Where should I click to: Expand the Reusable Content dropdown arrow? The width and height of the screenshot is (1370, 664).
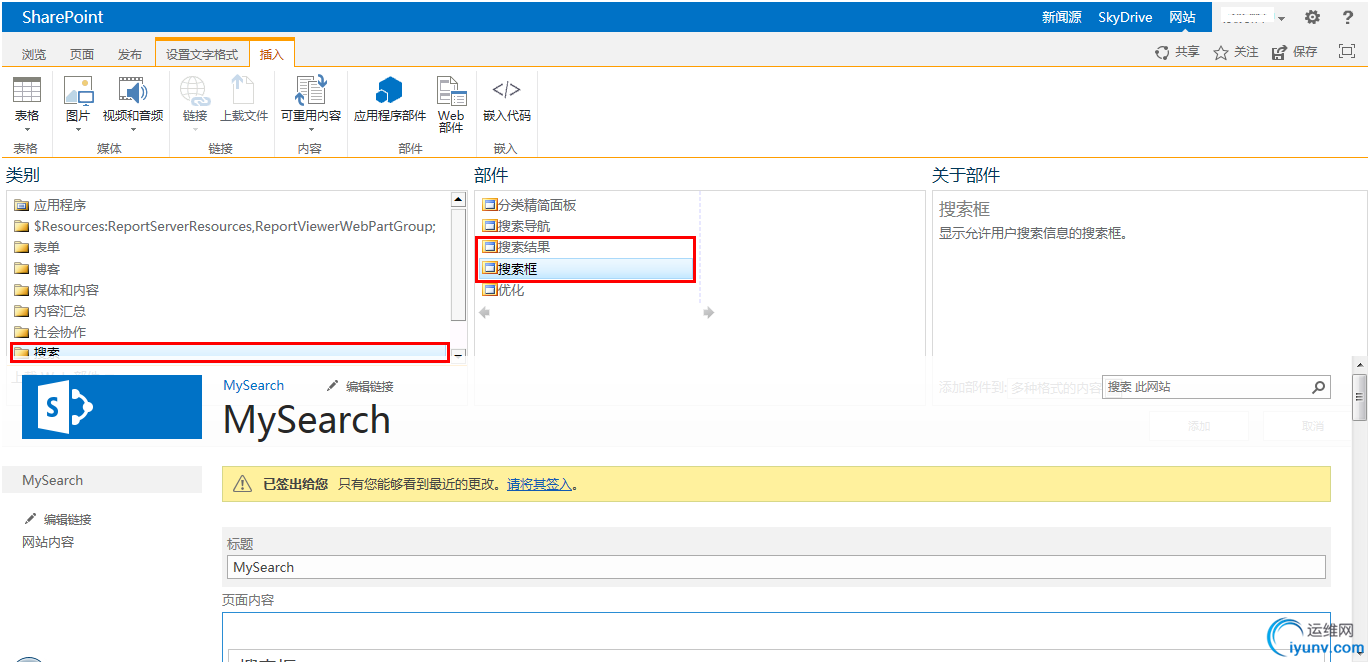click(x=311, y=129)
